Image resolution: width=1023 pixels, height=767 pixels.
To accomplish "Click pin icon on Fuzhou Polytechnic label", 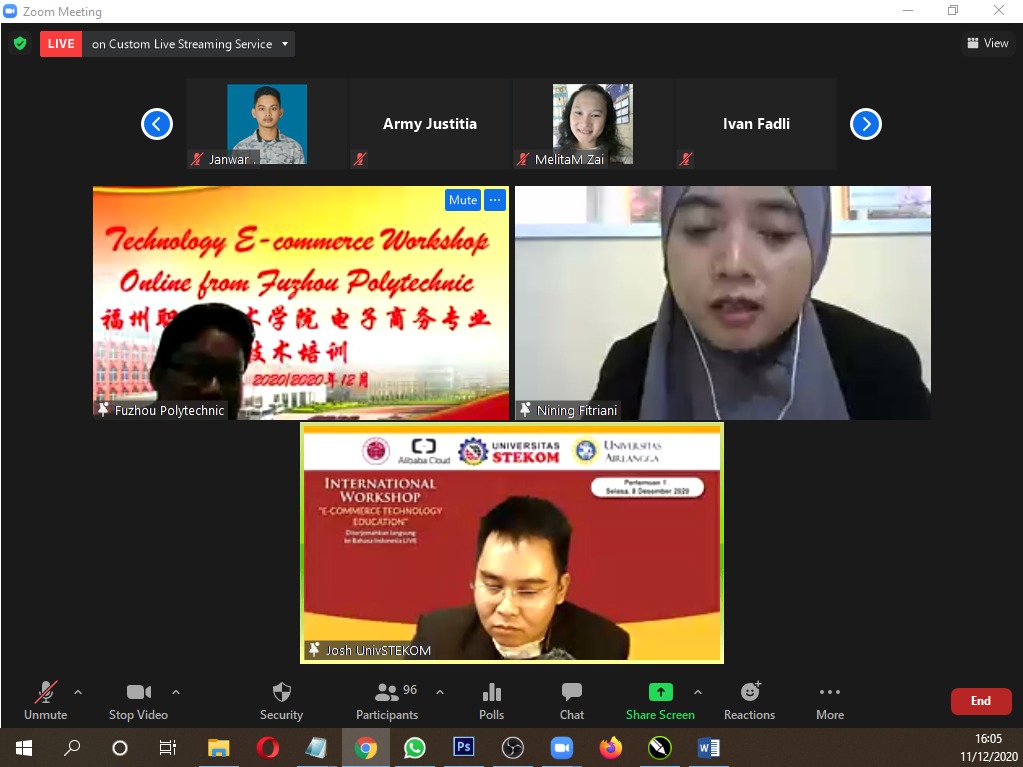I will point(103,410).
